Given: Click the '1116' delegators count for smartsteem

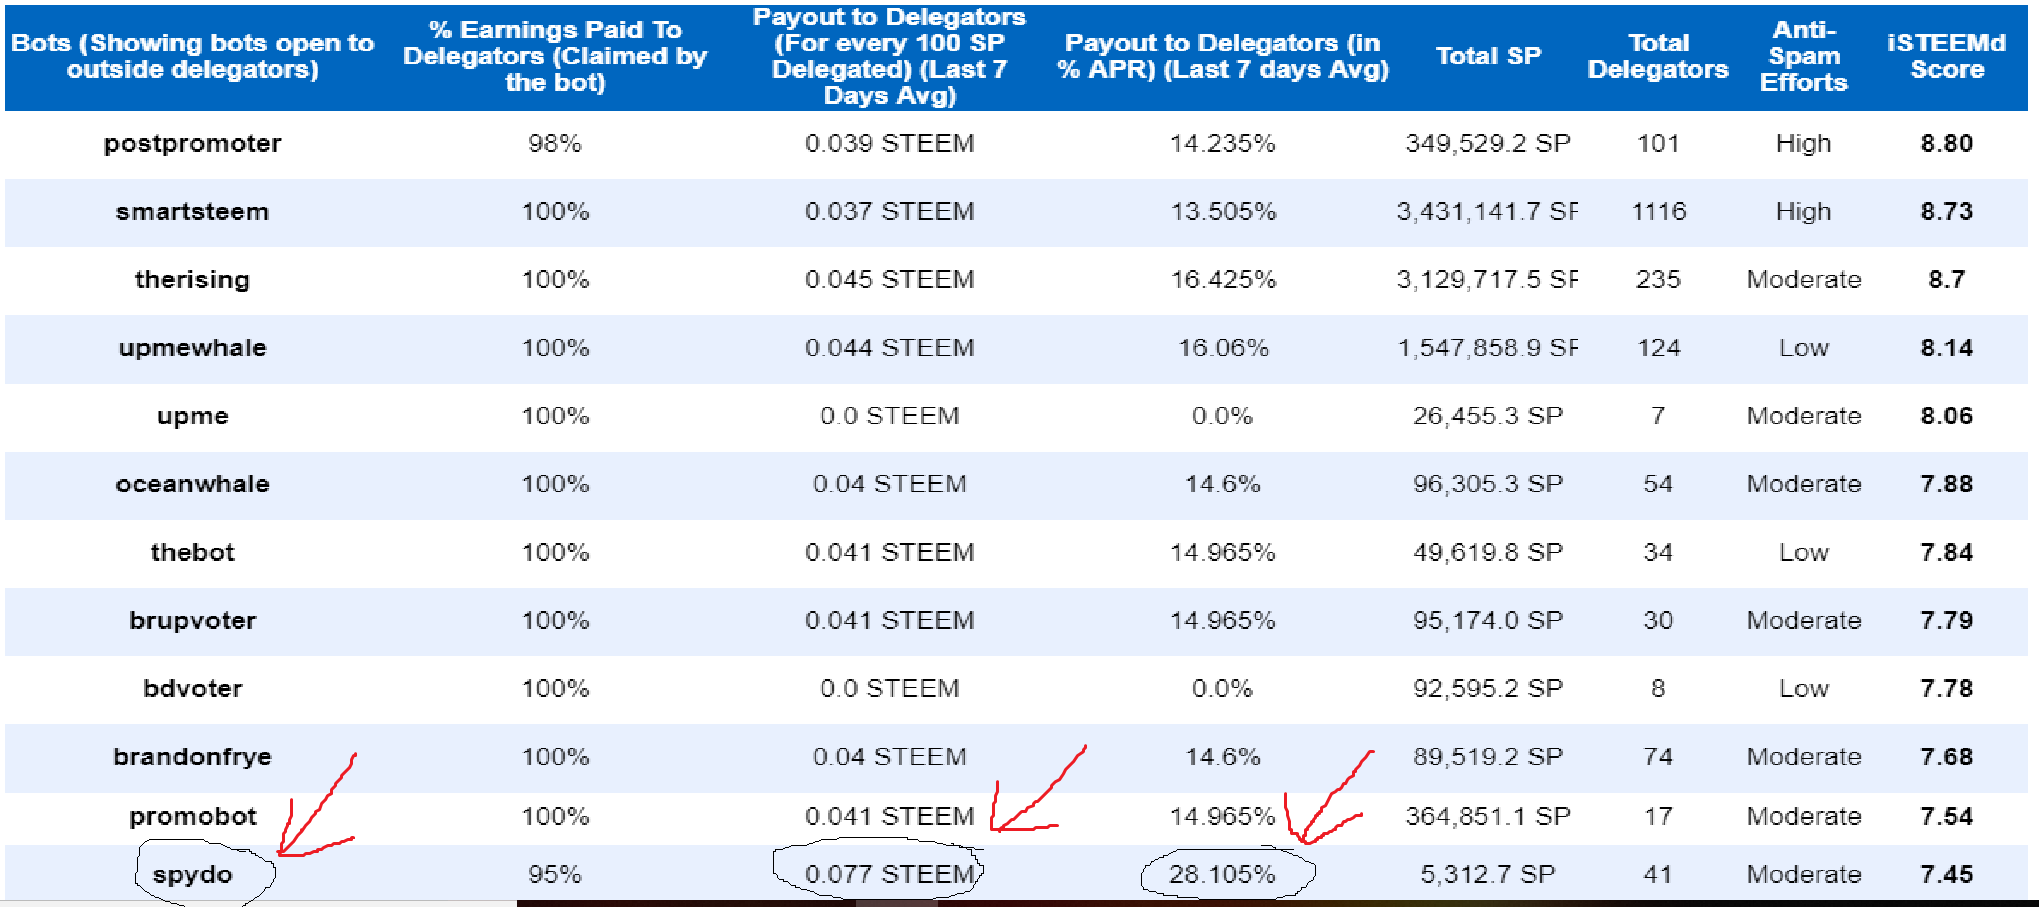Looking at the screenshot, I should click(1659, 212).
